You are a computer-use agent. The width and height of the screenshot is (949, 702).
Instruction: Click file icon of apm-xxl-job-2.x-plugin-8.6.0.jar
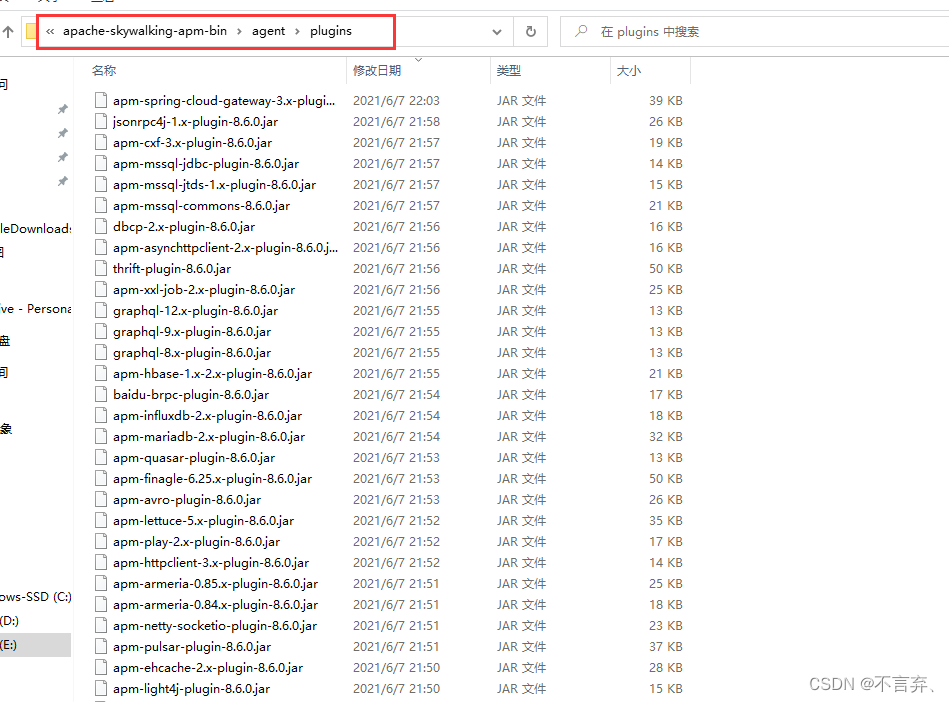(x=101, y=290)
